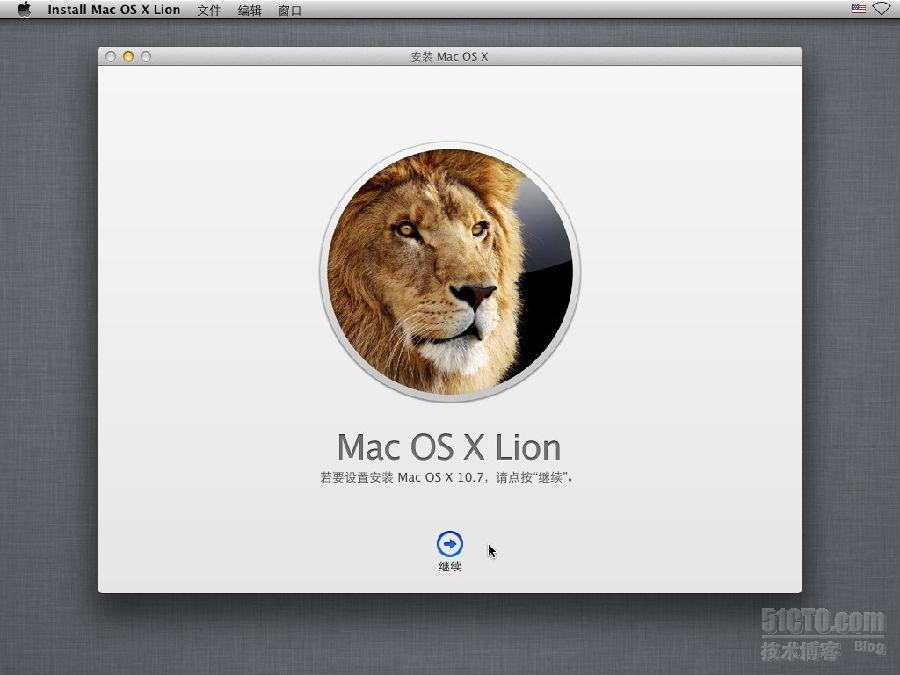Open the 文件 (File) menu

209,10
